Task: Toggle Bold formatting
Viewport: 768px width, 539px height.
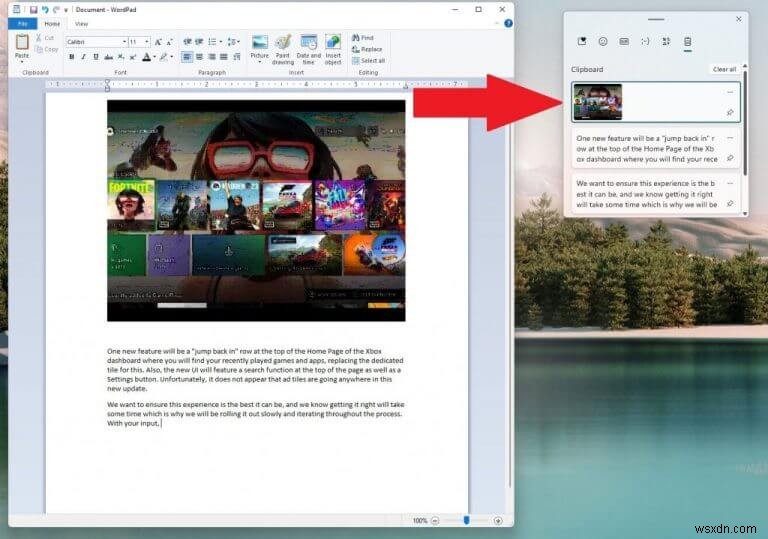Action: (72, 57)
